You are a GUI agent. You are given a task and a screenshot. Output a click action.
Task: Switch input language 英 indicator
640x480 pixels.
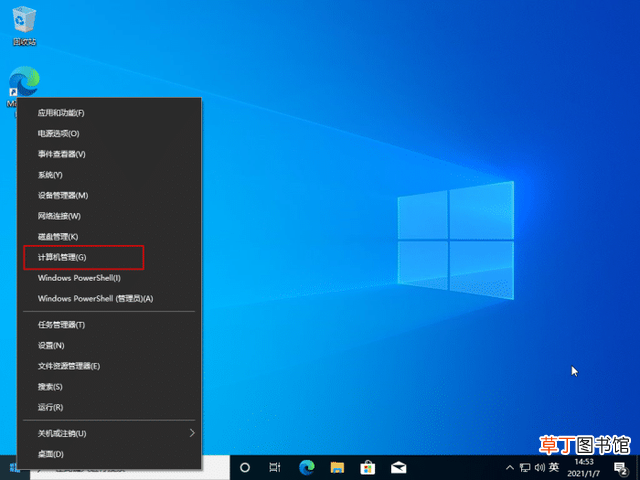click(554, 467)
